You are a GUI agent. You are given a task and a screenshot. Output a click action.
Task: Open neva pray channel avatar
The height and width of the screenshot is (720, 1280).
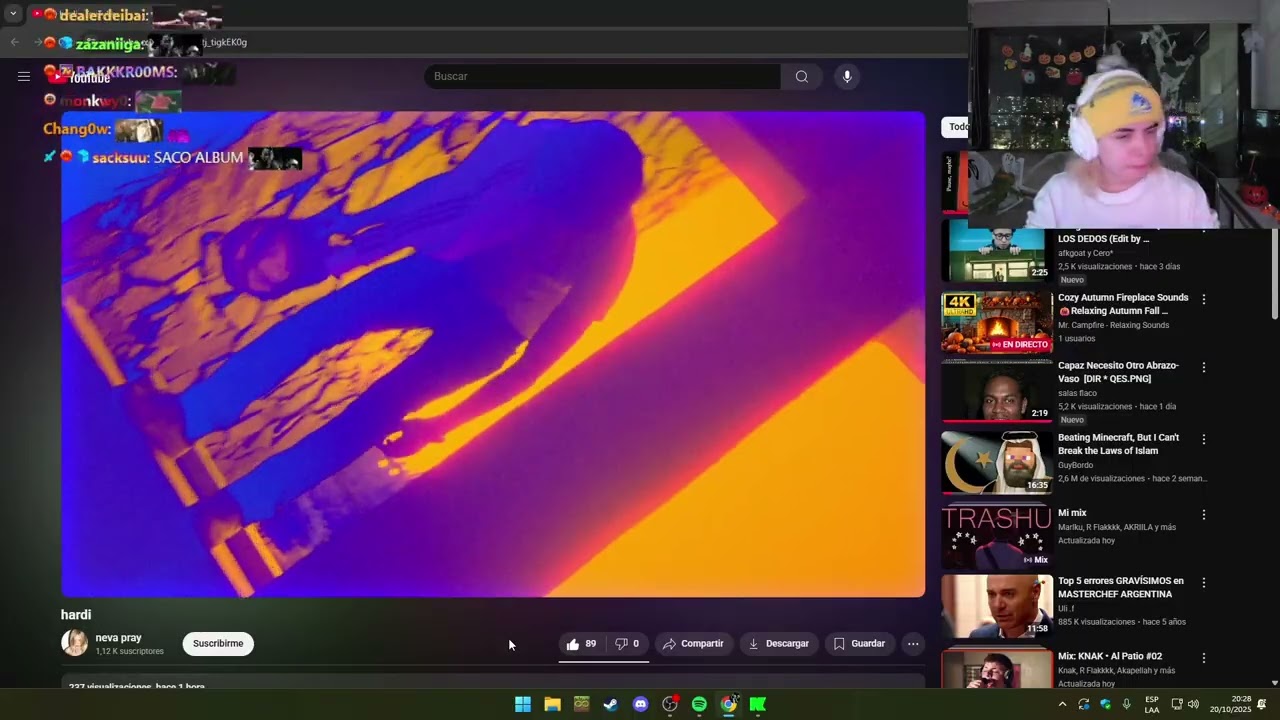coord(75,643)
